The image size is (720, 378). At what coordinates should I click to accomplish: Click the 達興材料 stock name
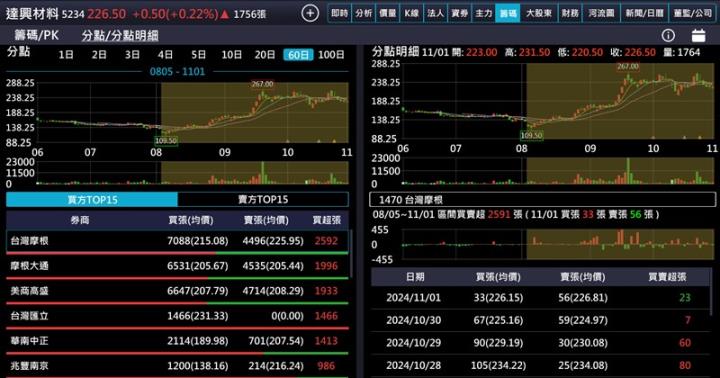(x=32, y=14)
